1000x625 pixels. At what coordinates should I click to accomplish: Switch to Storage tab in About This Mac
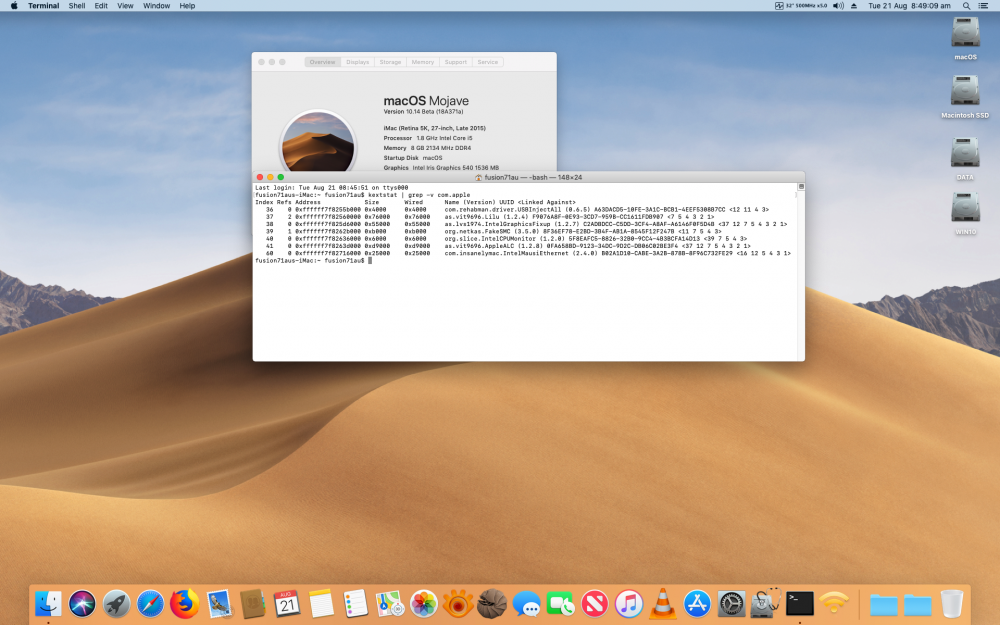[390, 62]
